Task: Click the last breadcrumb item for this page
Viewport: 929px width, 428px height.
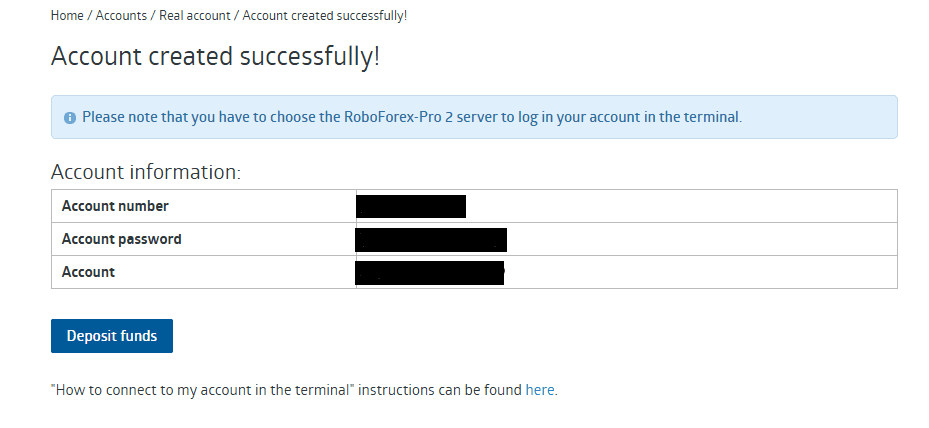Action: click(x=324, y=16)
